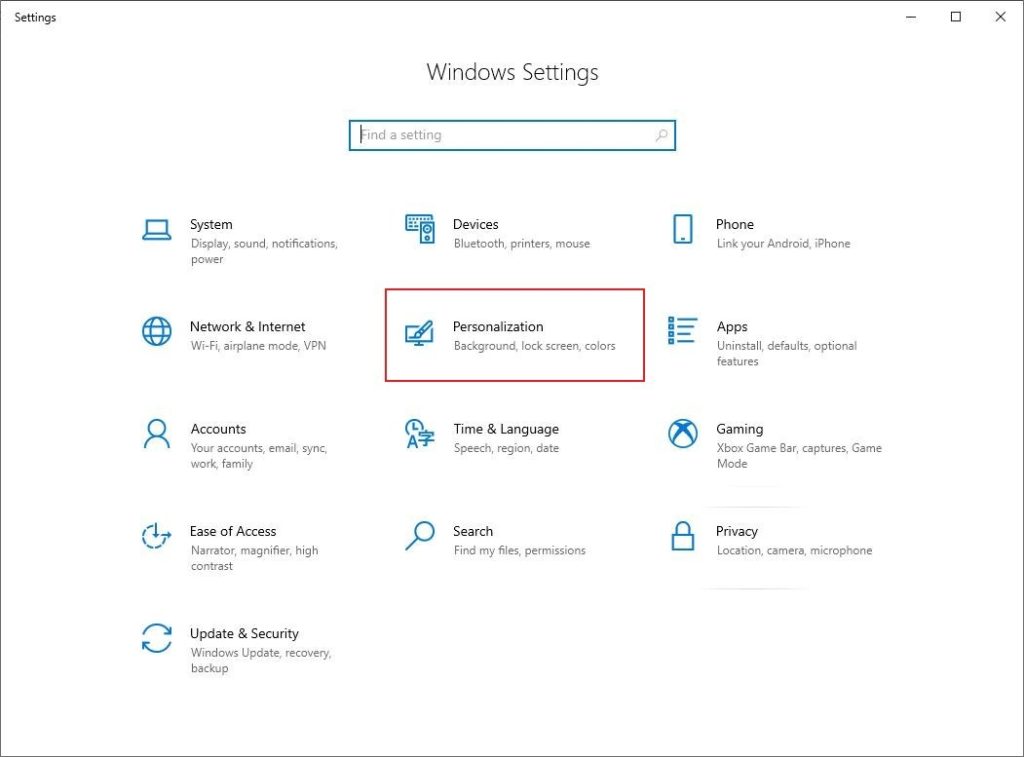1024x757 pixels.
Task: Click the Privacy lock icon
Action: 682,535
